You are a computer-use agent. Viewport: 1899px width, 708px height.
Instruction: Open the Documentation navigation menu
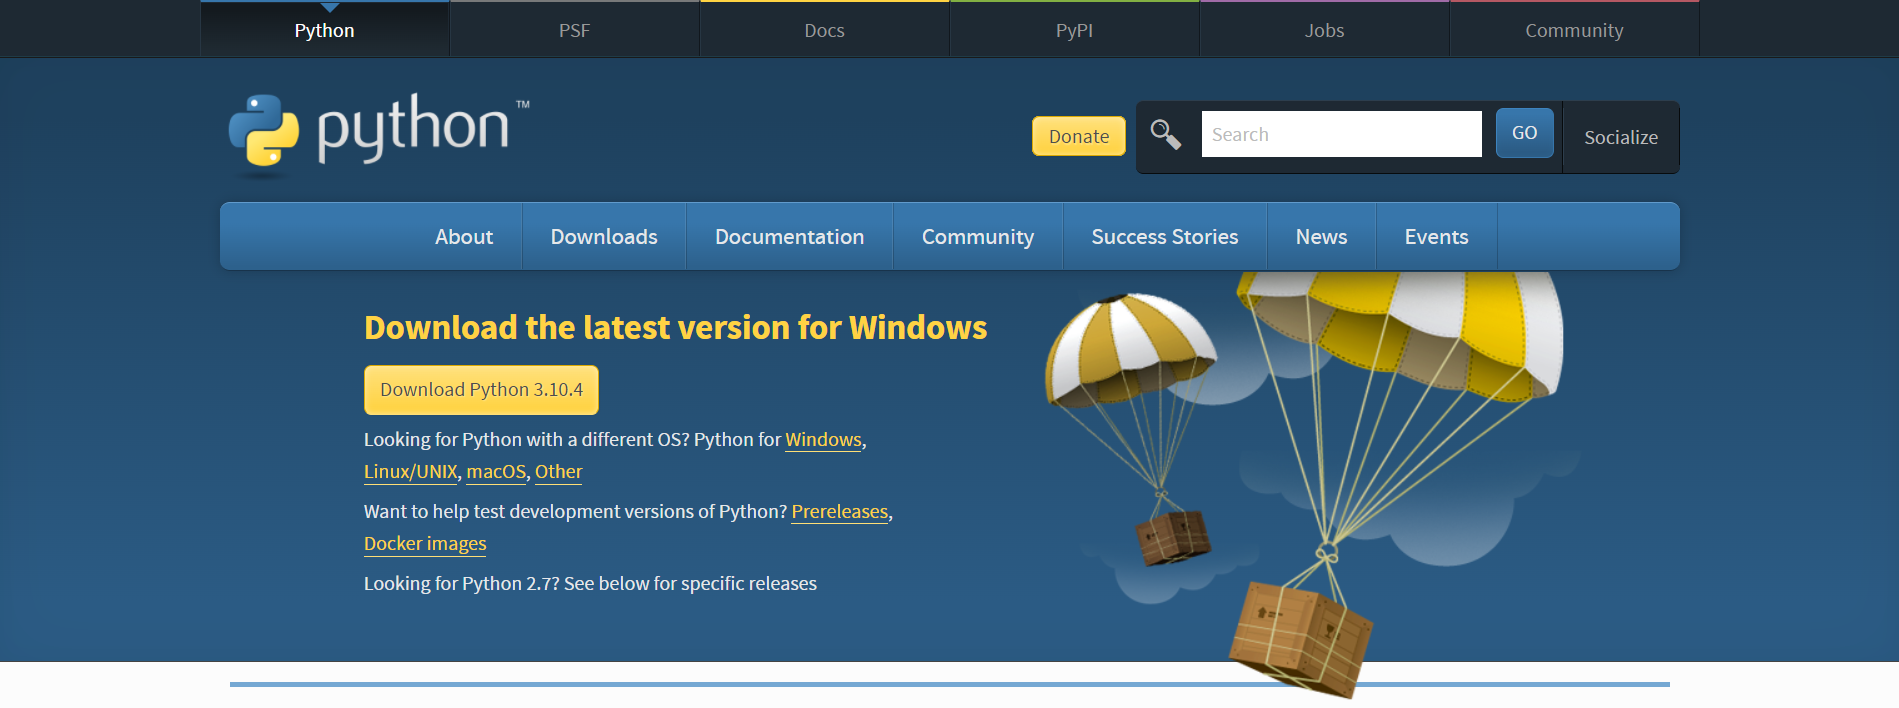[x=790, y=237]
